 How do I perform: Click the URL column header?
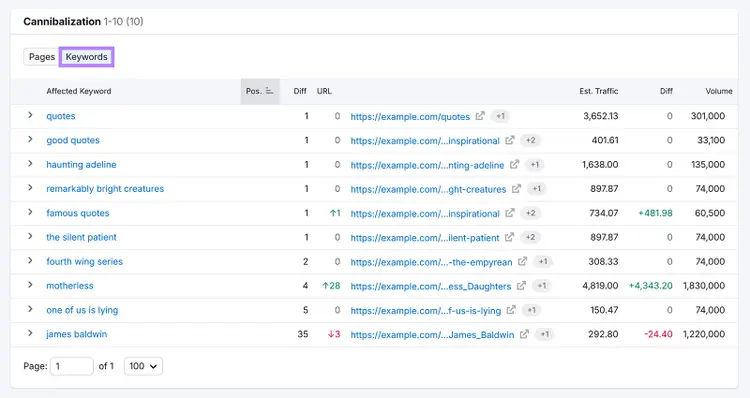tap(324, 91)
